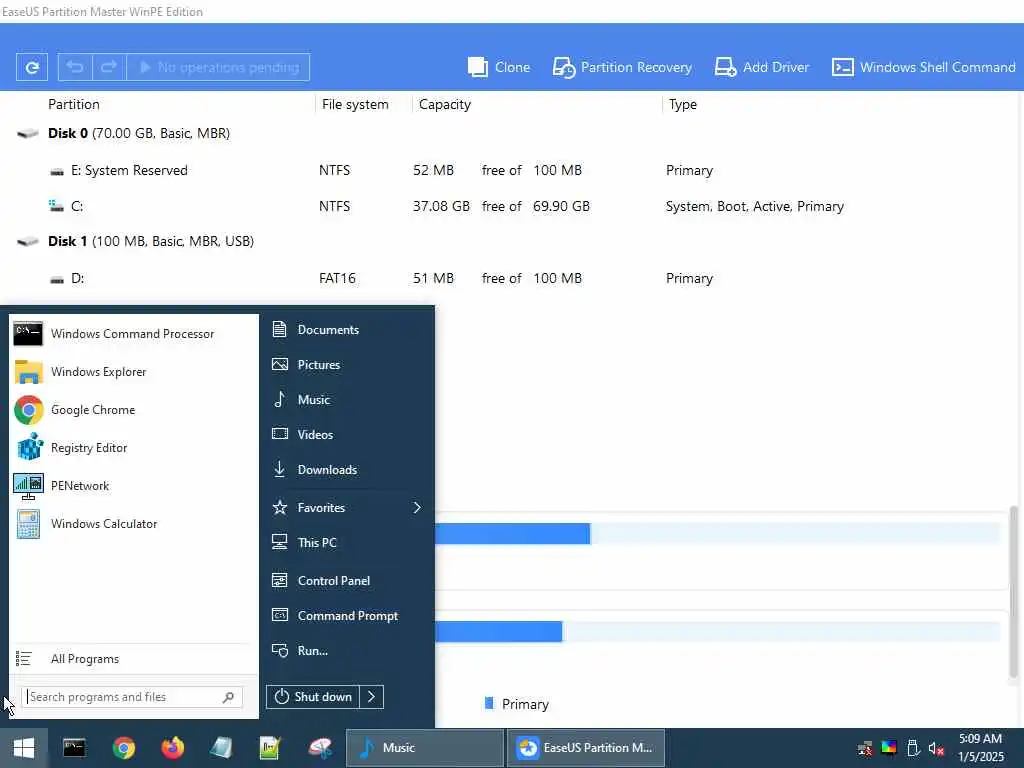Click the network tray icon

coord(865,748)
